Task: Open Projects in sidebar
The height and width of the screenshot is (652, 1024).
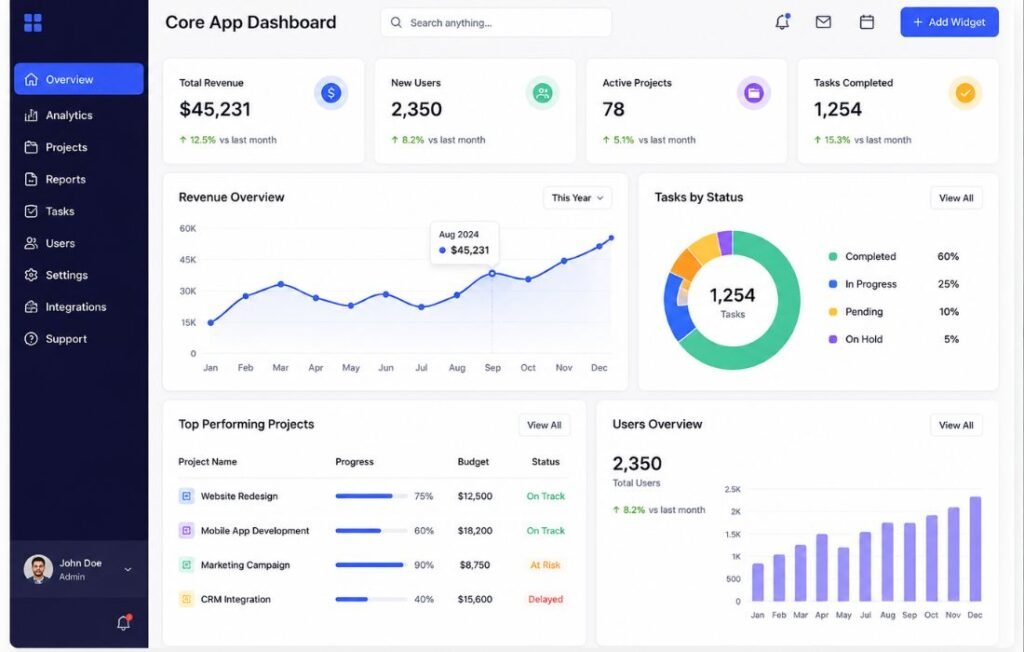Action: (79, 147)
